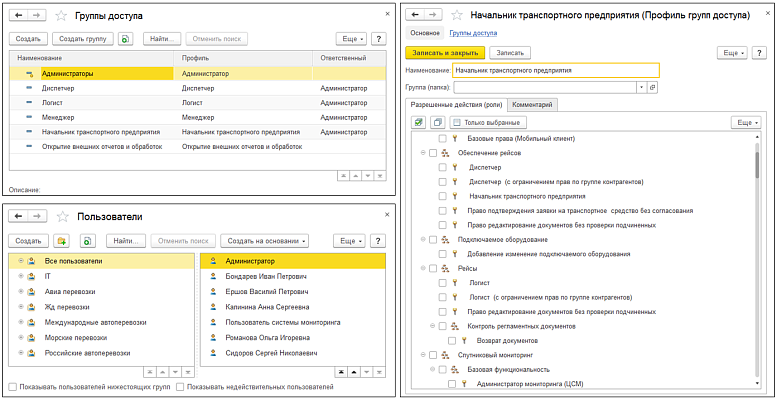Click the help question mark in Пользователи window

(380, 241)
